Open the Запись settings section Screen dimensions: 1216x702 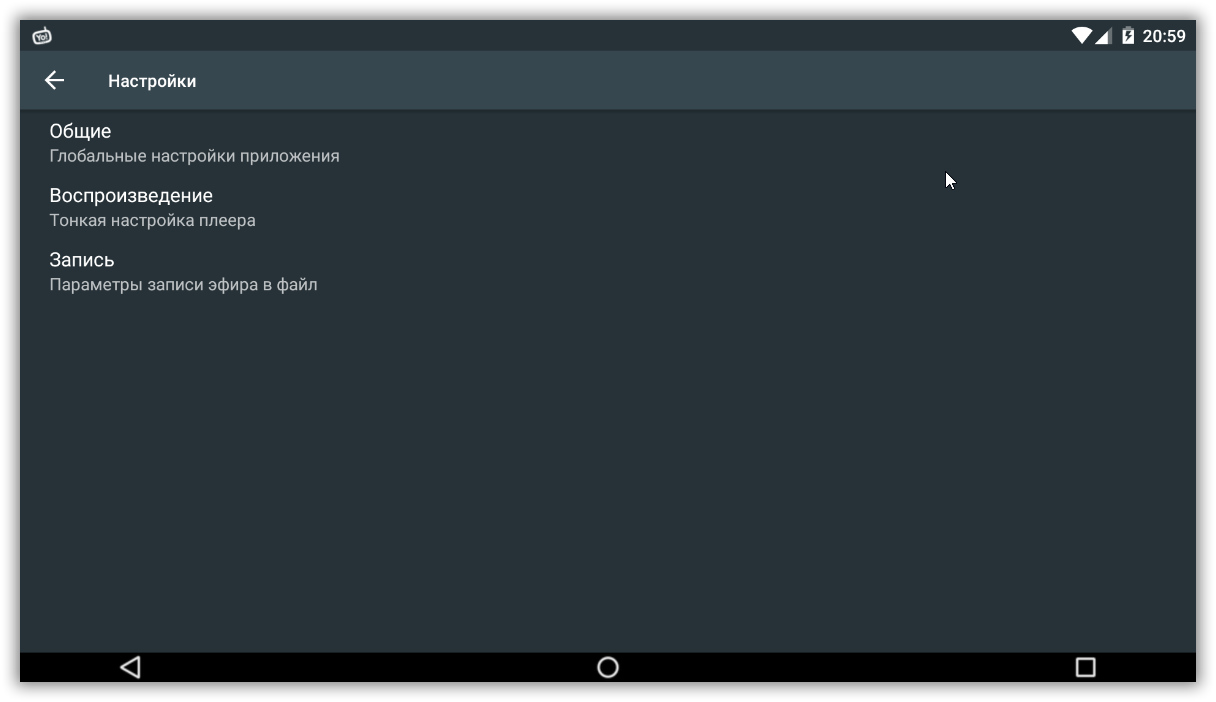coord(82,260)
